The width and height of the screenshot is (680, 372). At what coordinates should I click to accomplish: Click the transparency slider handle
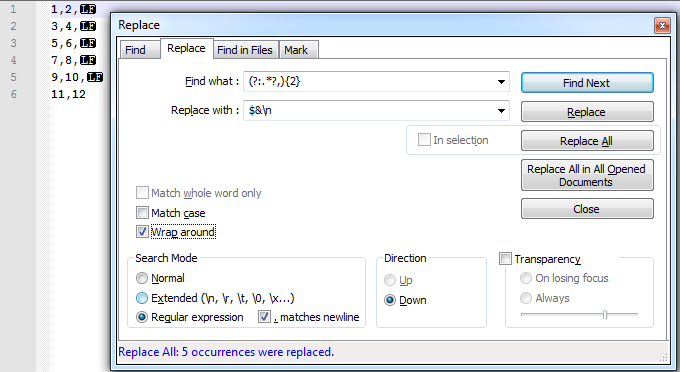pos(605,314)
